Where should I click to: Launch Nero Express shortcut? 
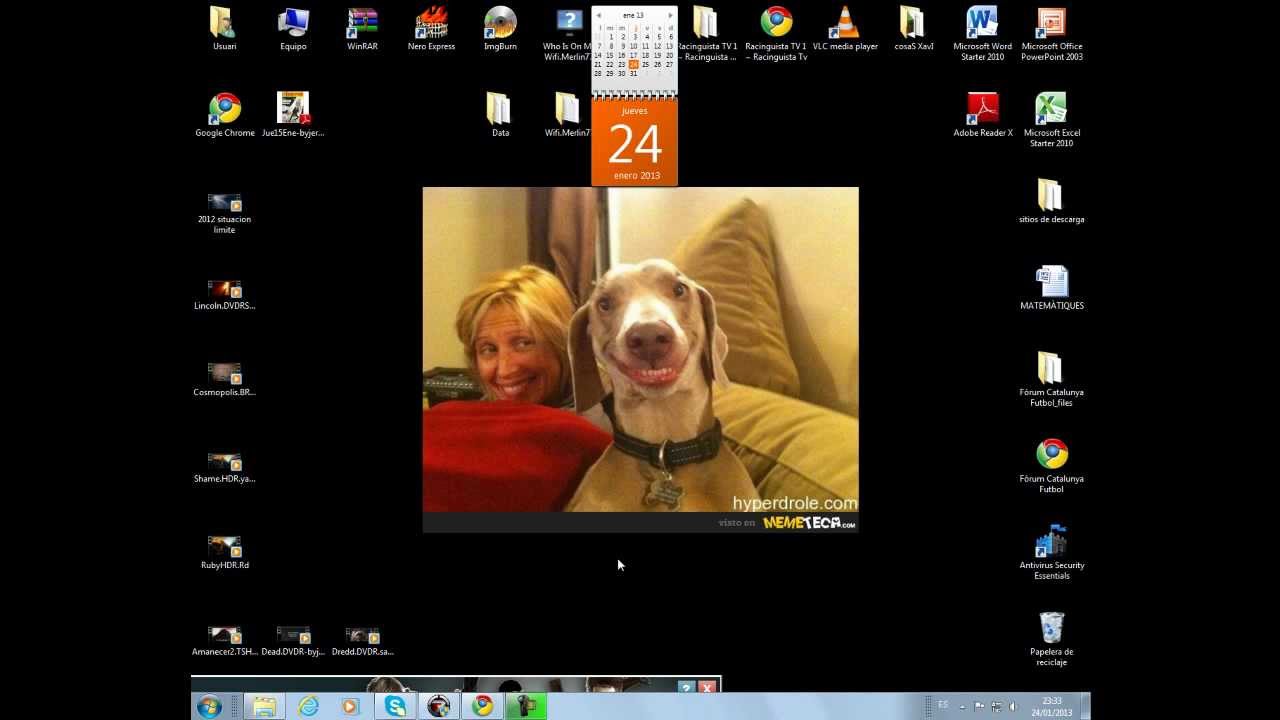(431, 29)
